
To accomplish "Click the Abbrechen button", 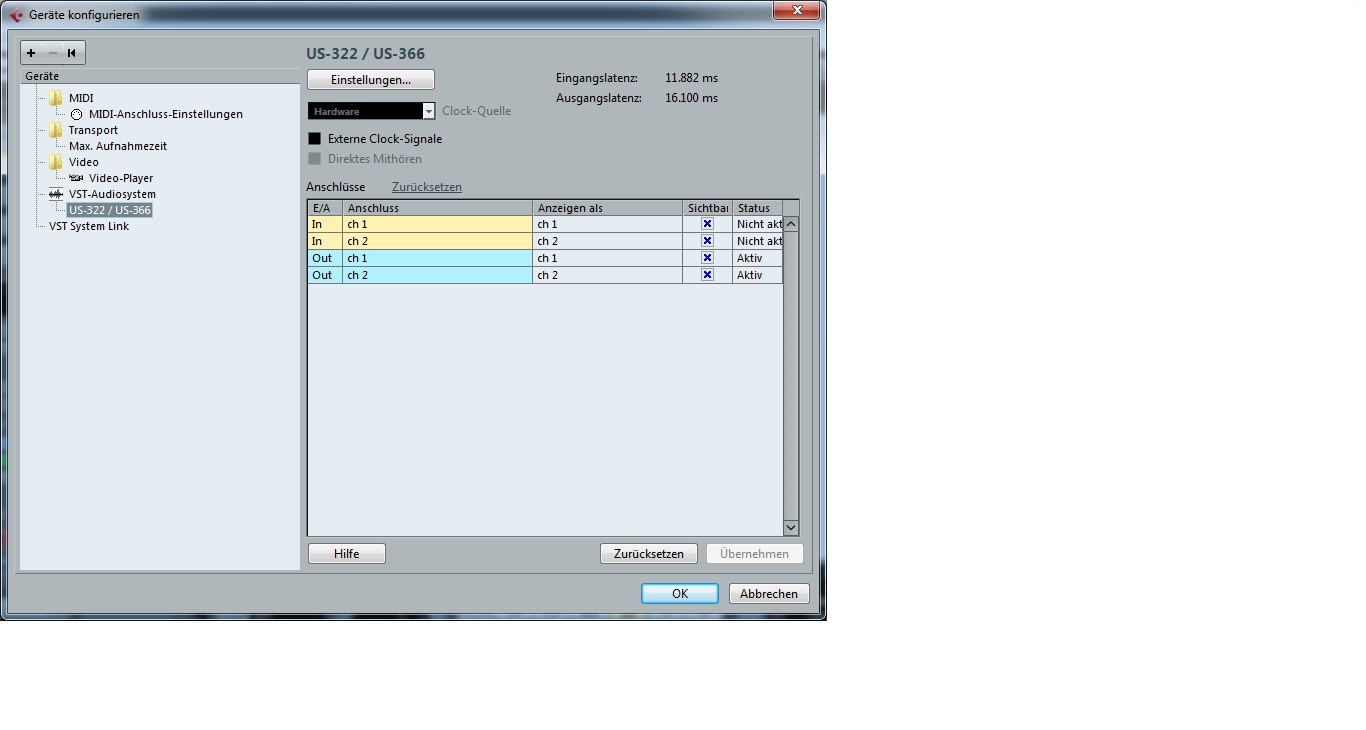I will 769,593.
